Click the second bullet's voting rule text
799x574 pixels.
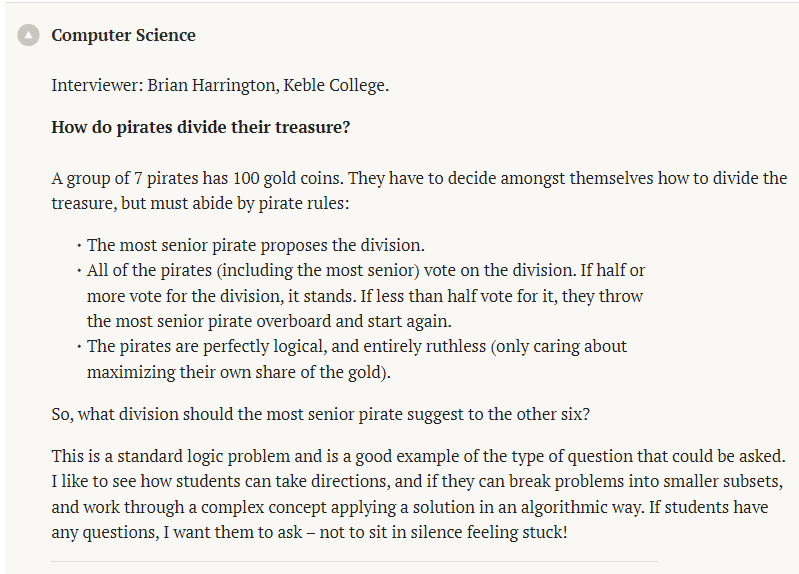coord(366,296)
